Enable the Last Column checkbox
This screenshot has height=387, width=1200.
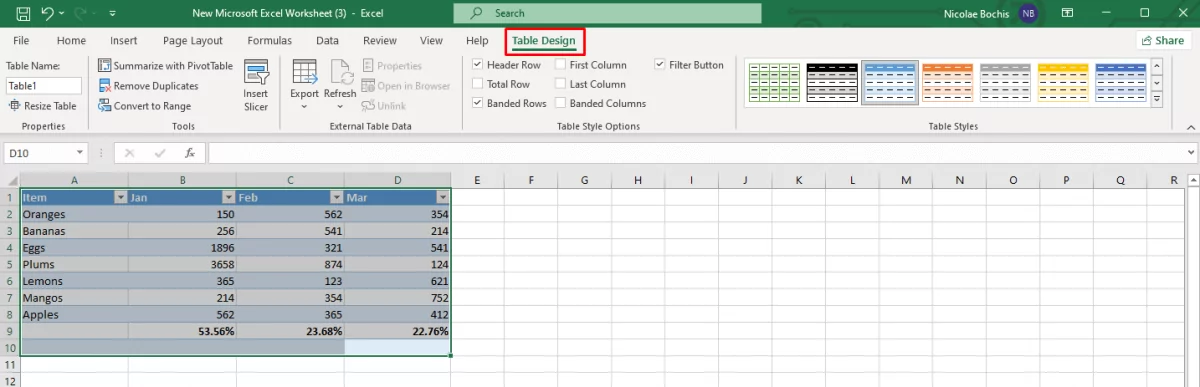(561, 84)
